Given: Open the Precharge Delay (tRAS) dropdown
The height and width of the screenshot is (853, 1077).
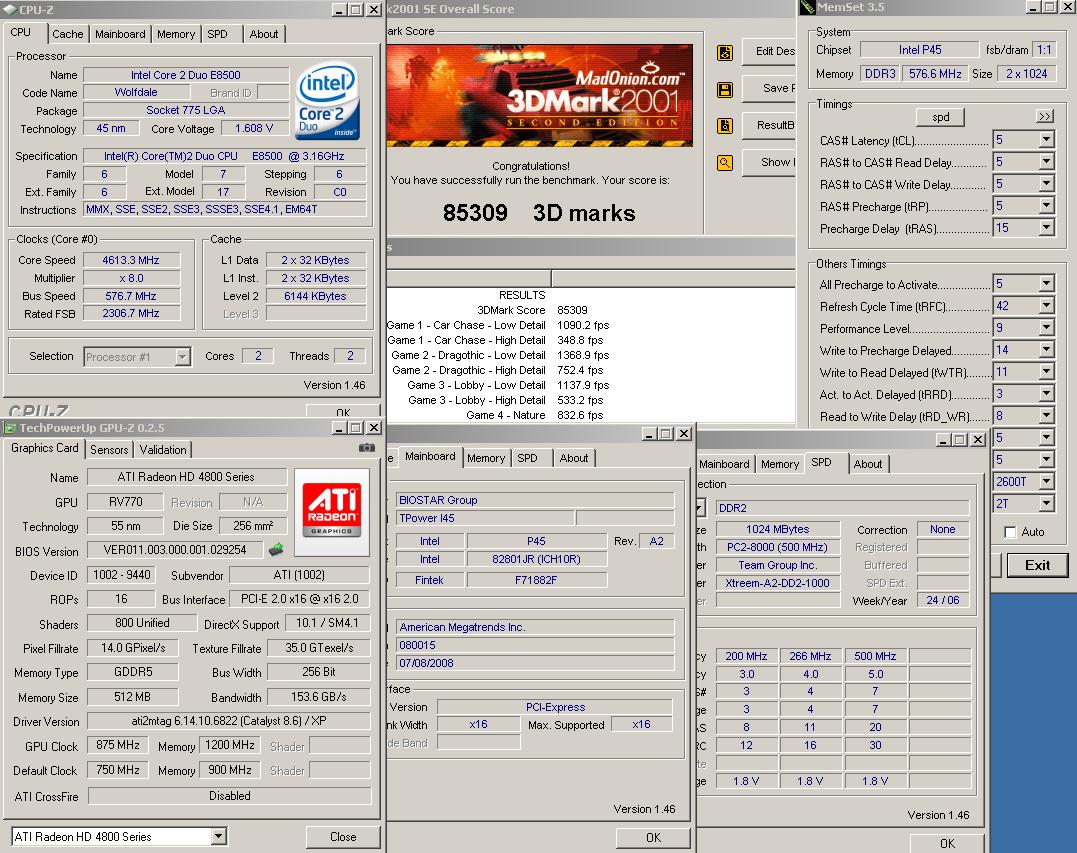Looking at the screenshot, I should click(x=1046, y=228).
